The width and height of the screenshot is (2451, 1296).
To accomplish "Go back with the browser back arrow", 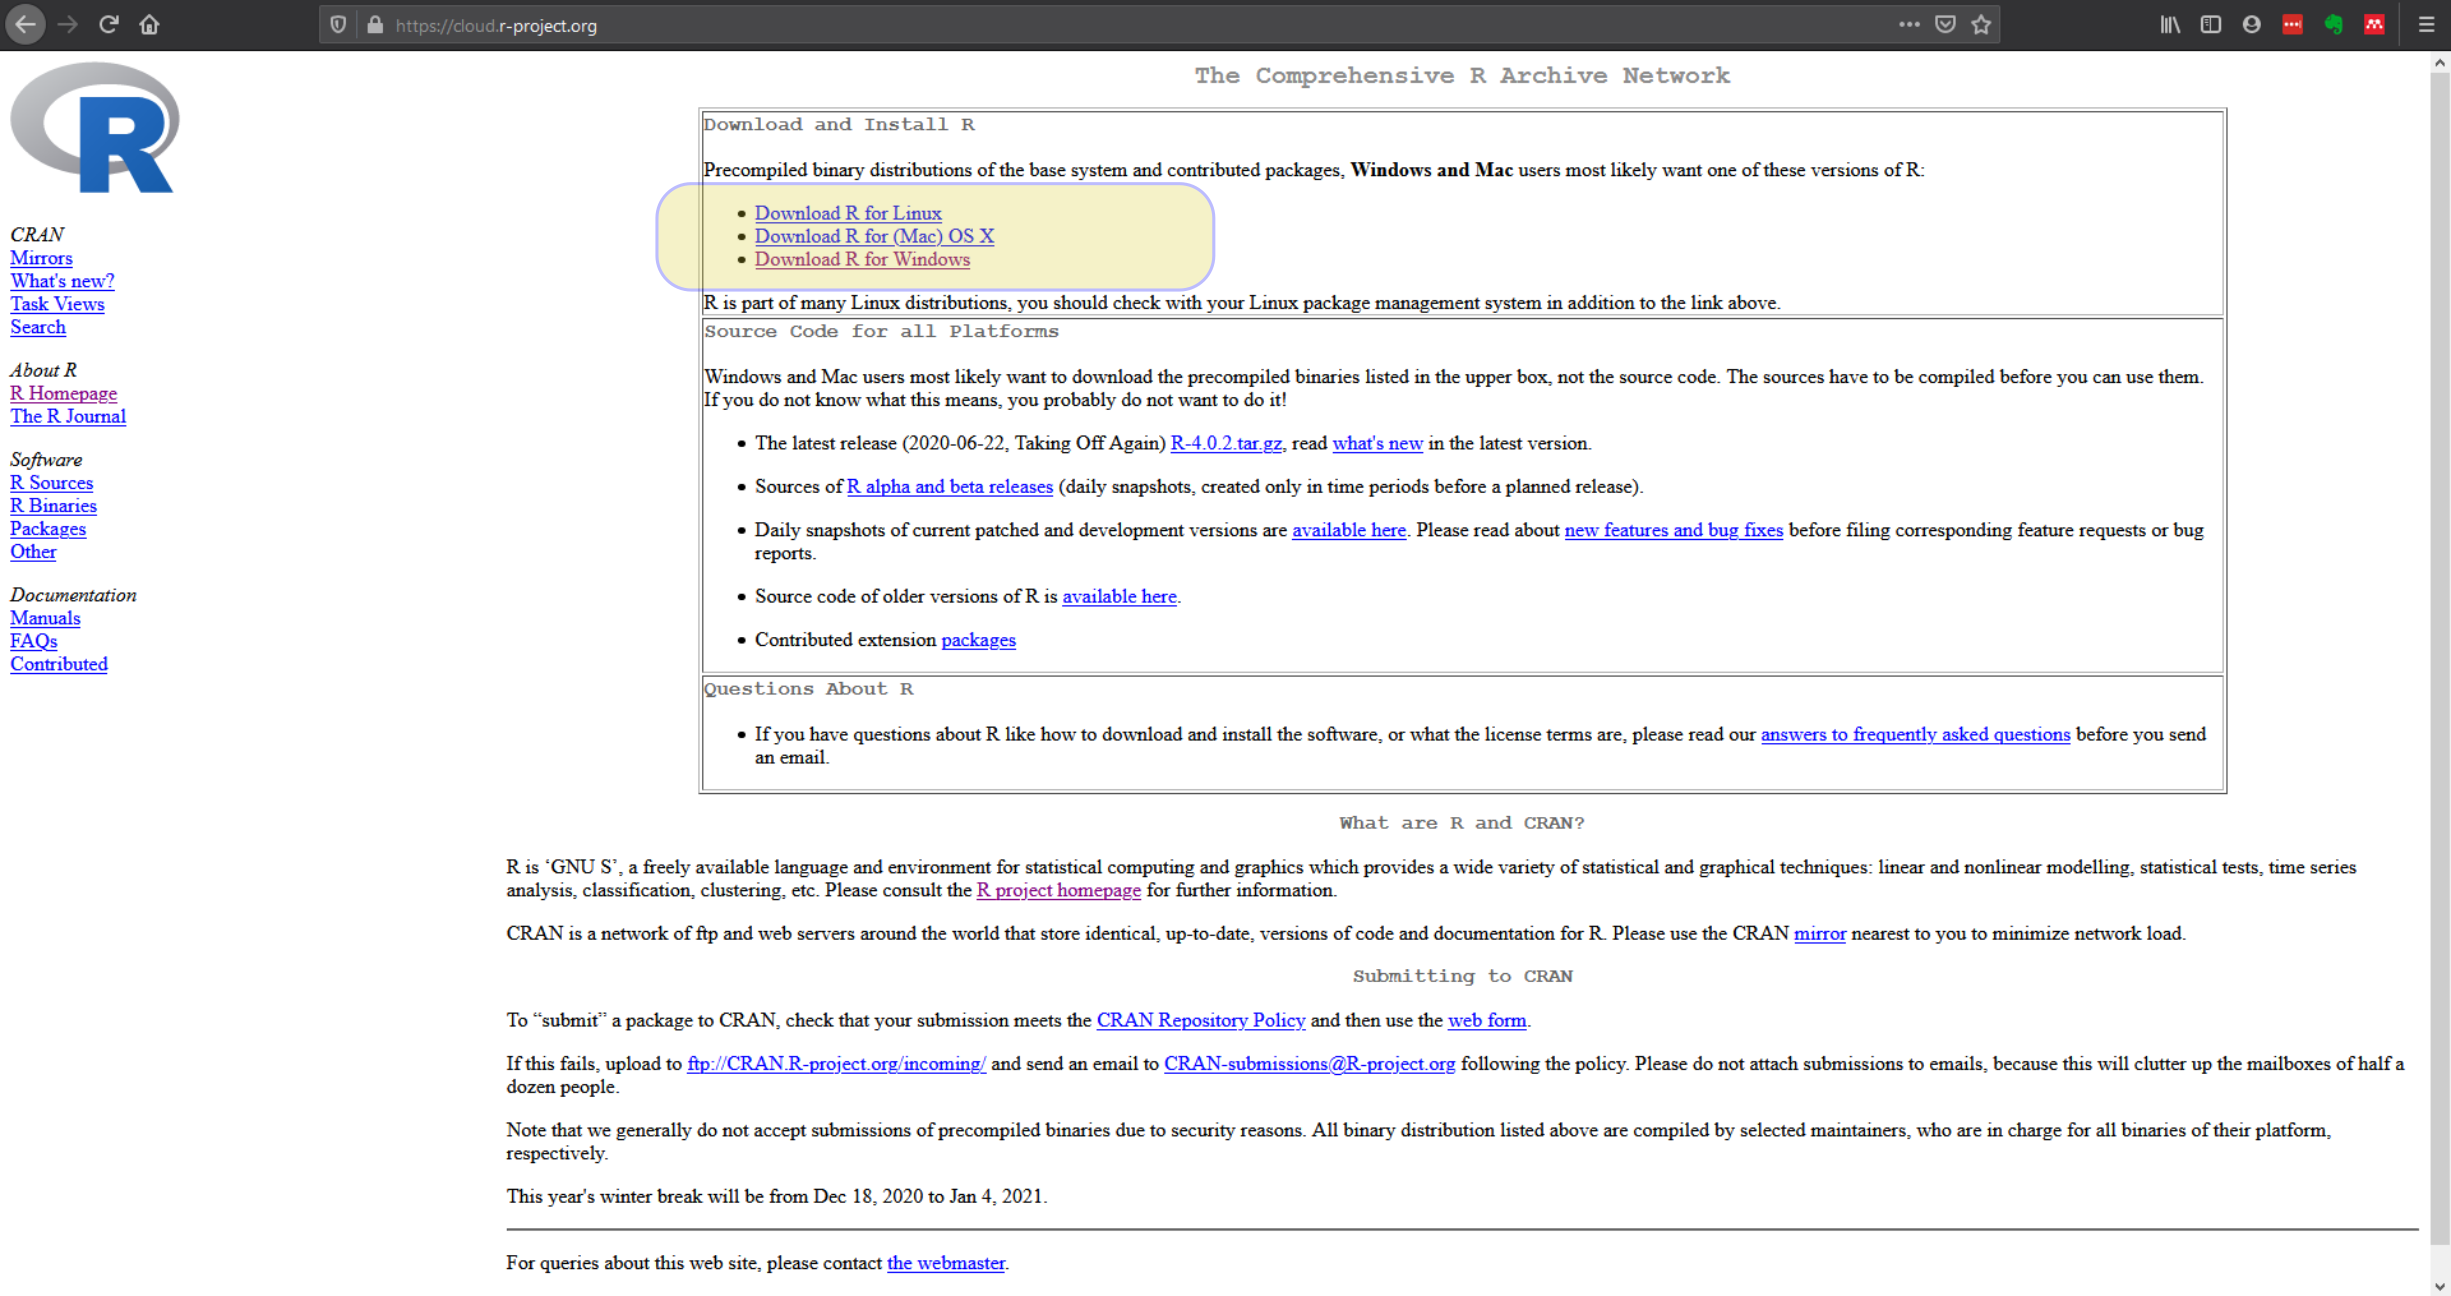I will click(25, 24).
